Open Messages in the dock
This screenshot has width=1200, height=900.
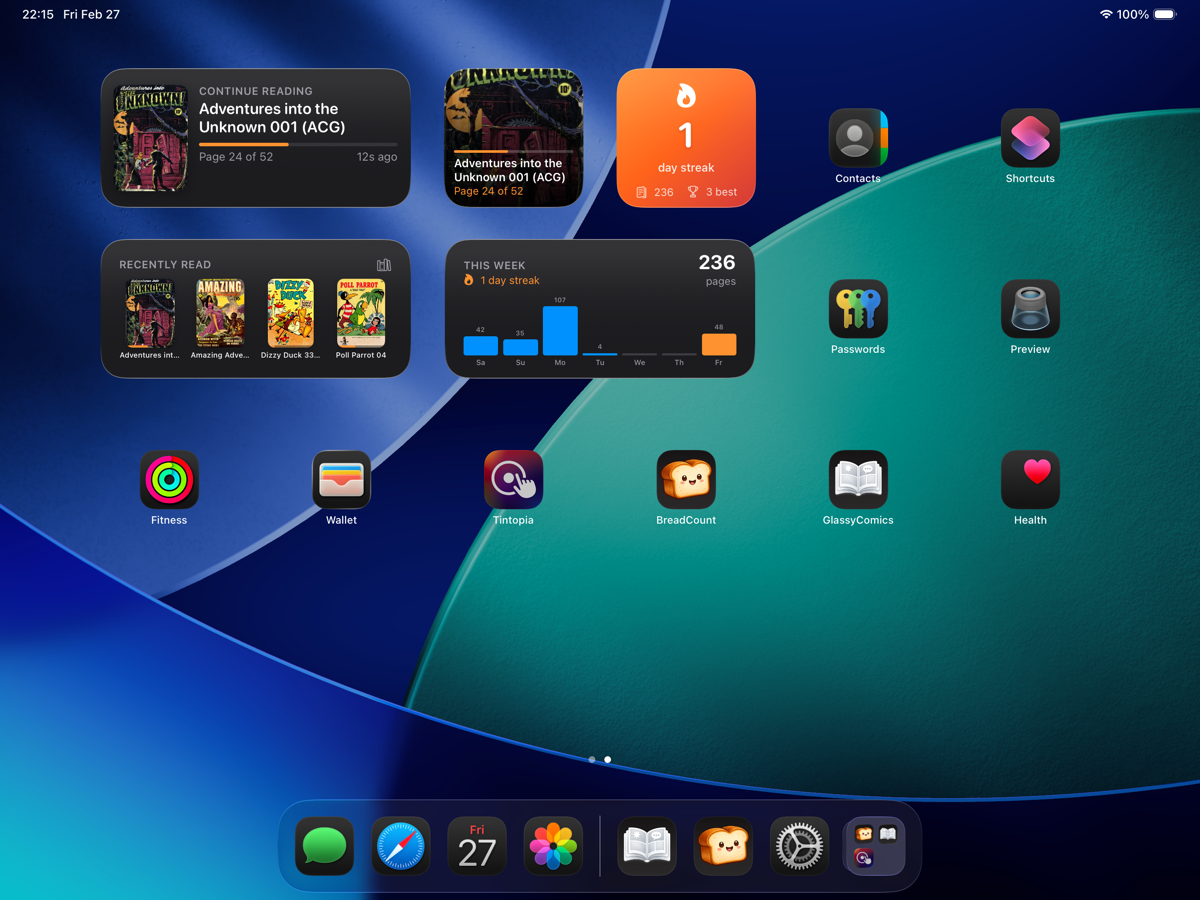click(x=325, y=846)
